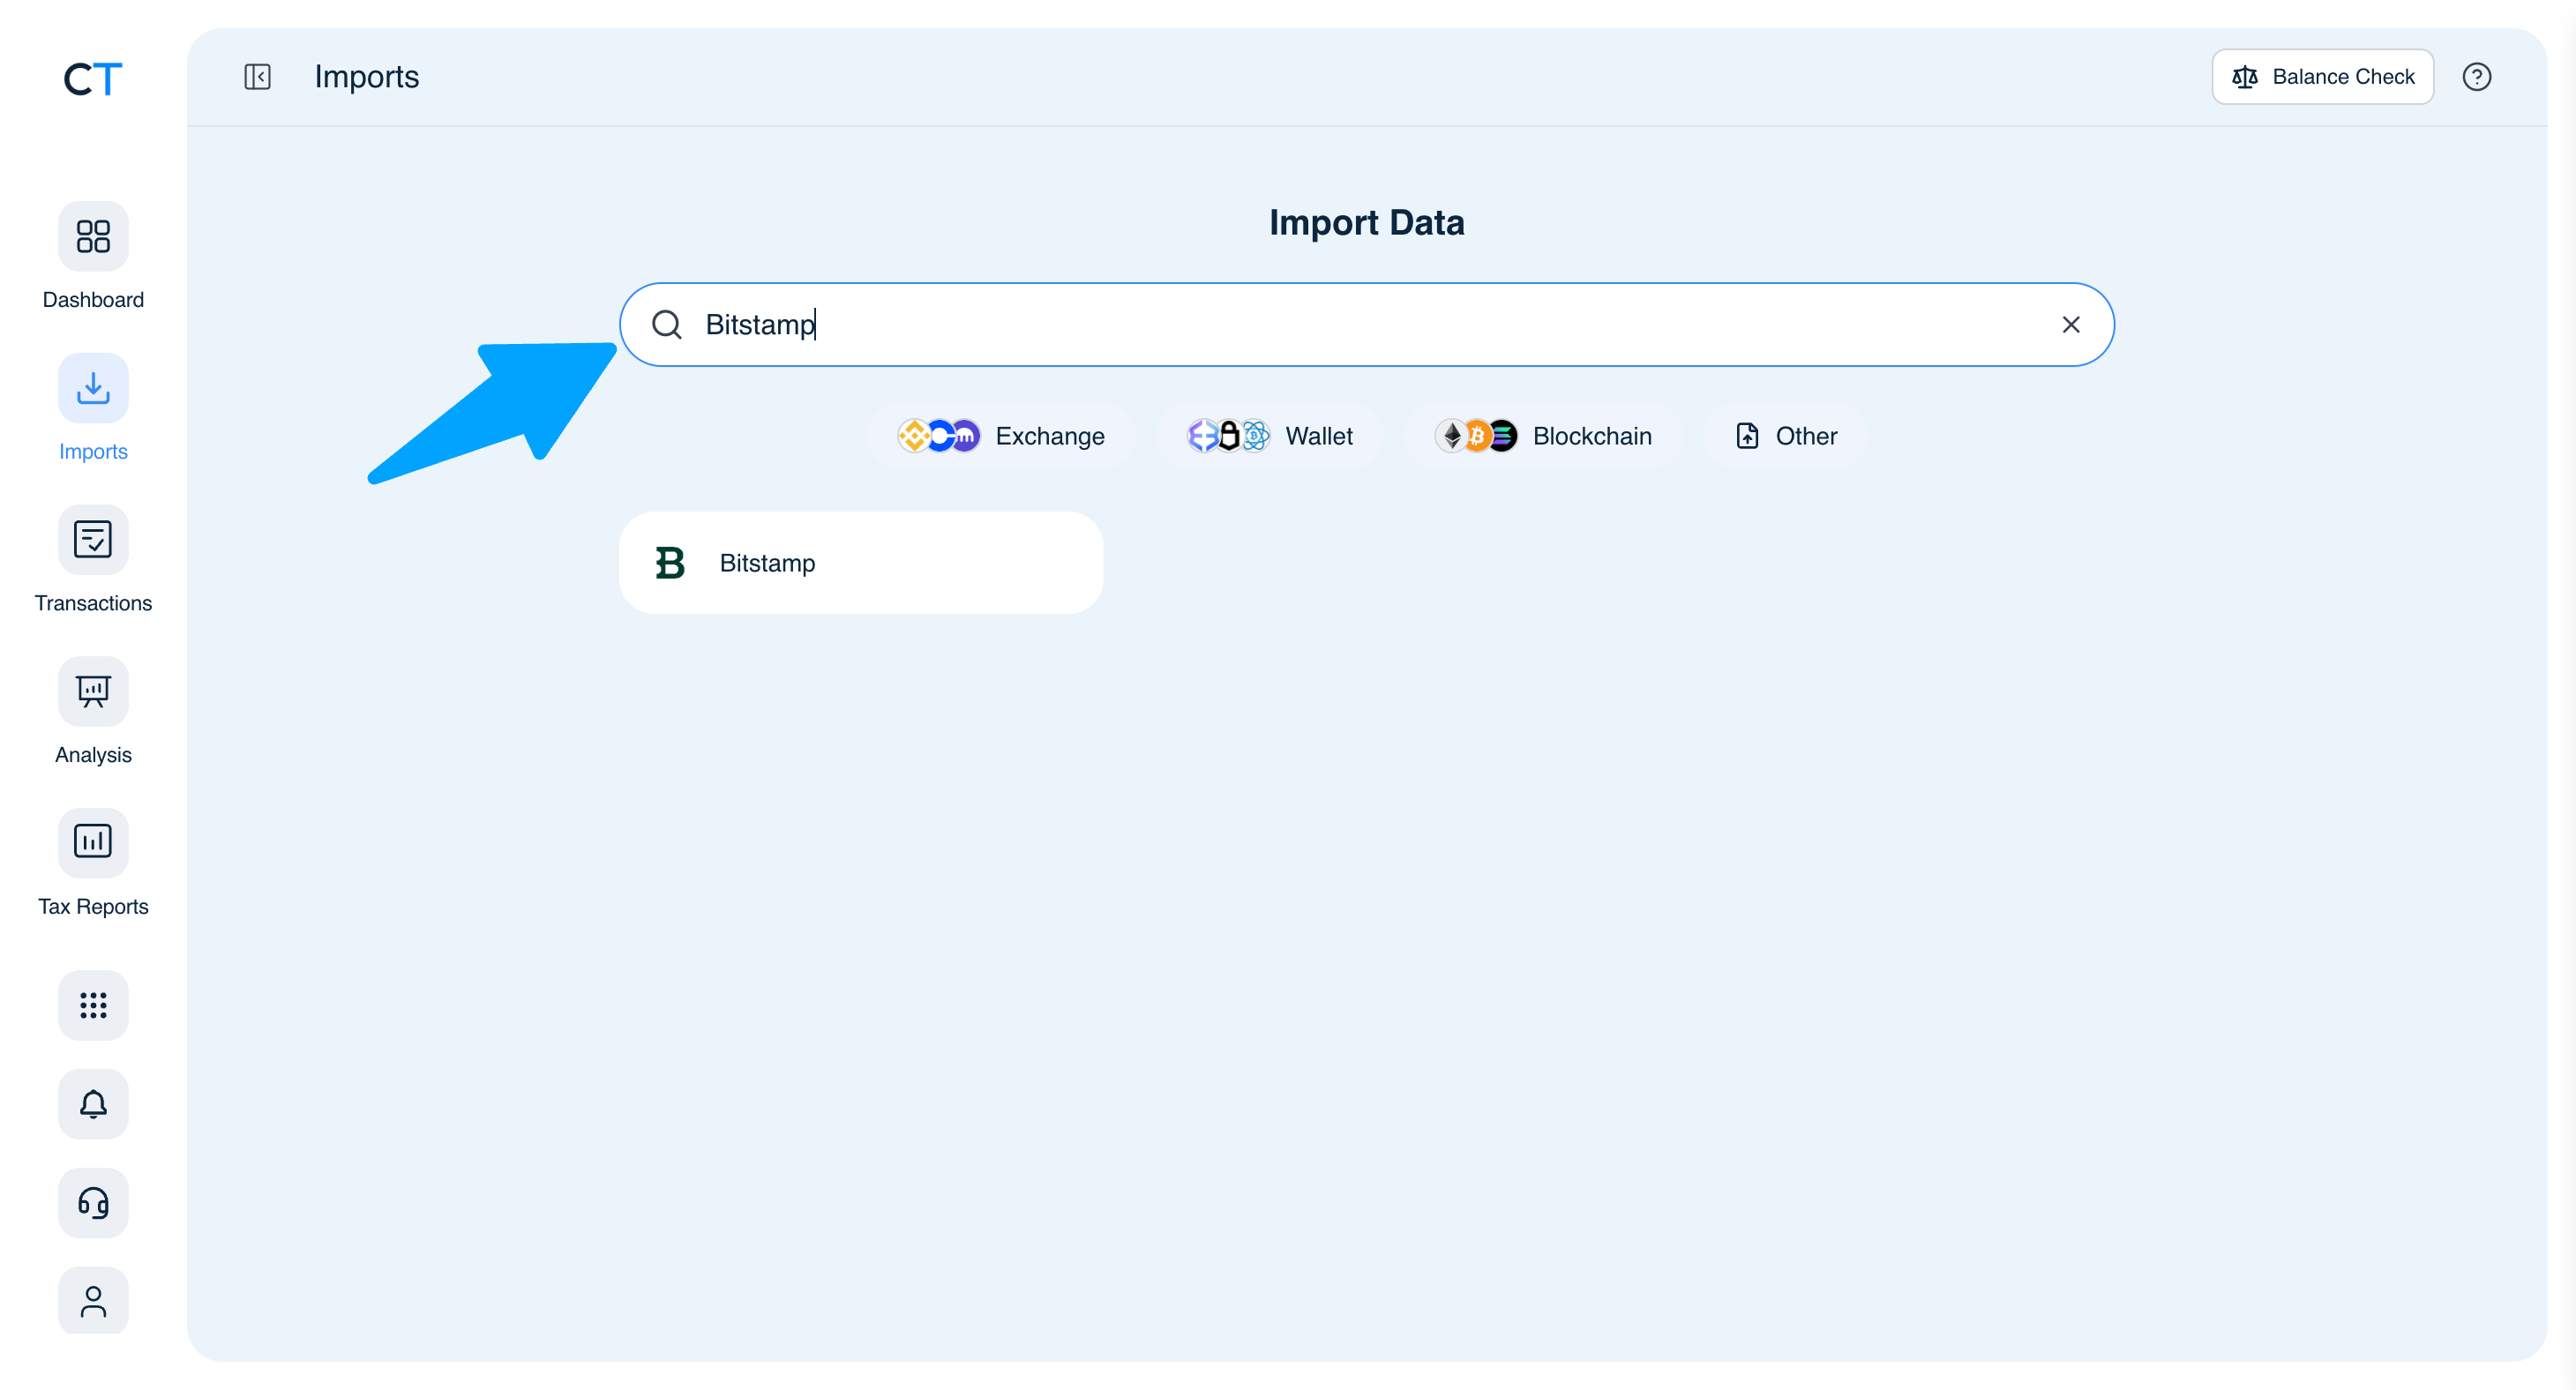The width and height of the screenshot is (2576, 1390).
Task: Filter by Wallet category
Action: coord(1269,436)
